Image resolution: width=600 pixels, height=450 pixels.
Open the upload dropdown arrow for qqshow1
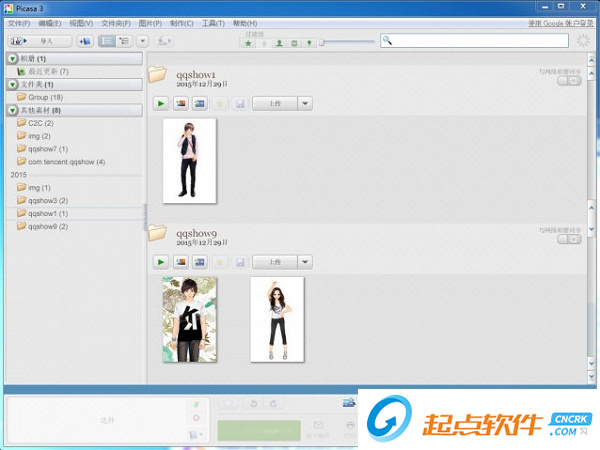tap(305, 103)
